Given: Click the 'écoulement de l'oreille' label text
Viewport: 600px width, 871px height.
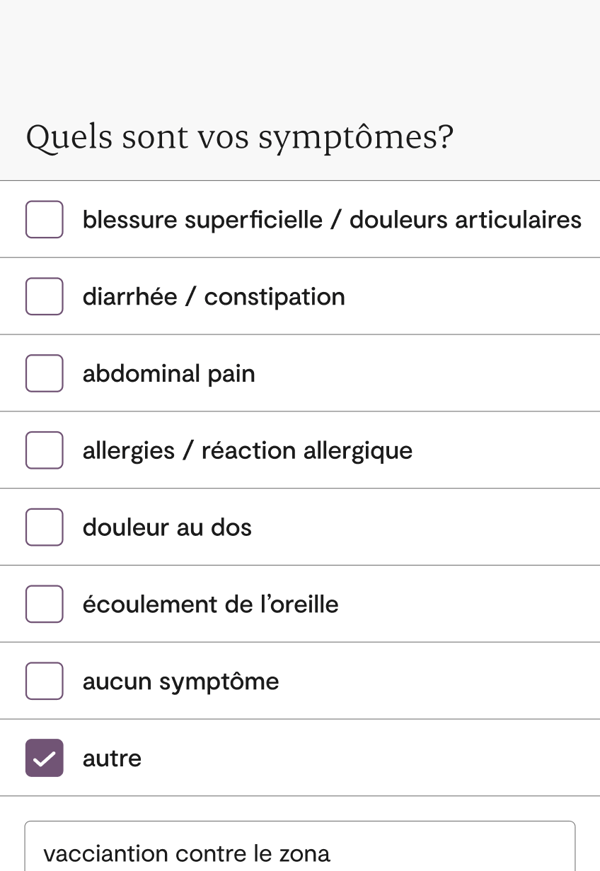Looking at the screenshot, I should pos(210,605).
